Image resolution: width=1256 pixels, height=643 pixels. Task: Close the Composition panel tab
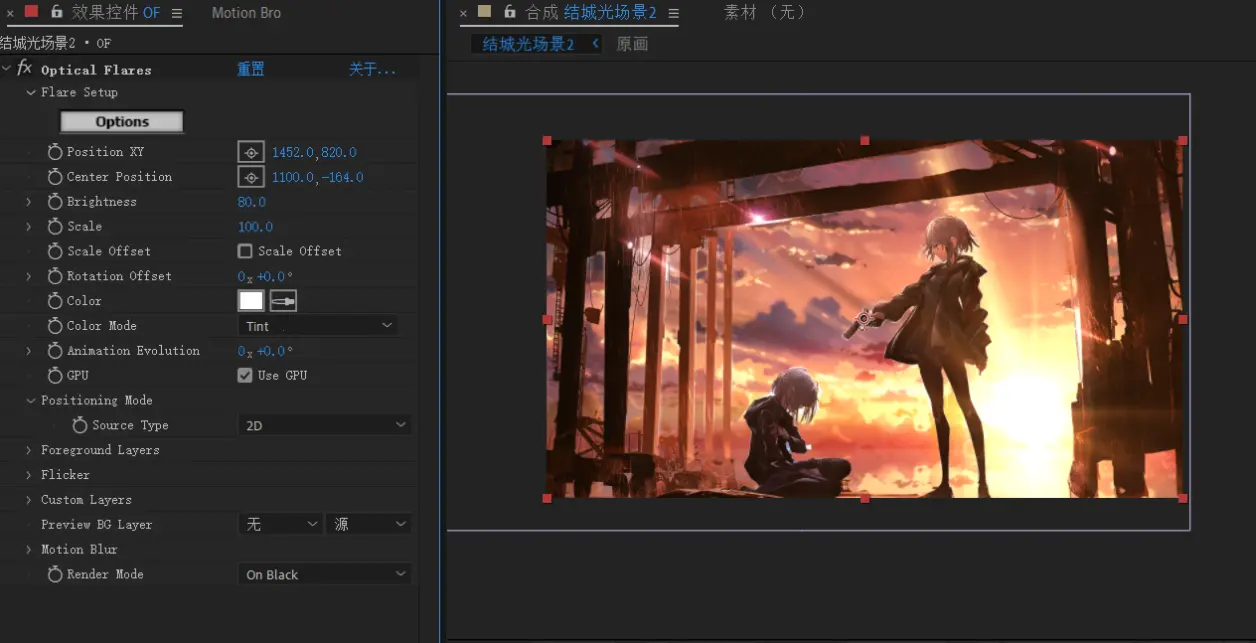tap(464, 14)
